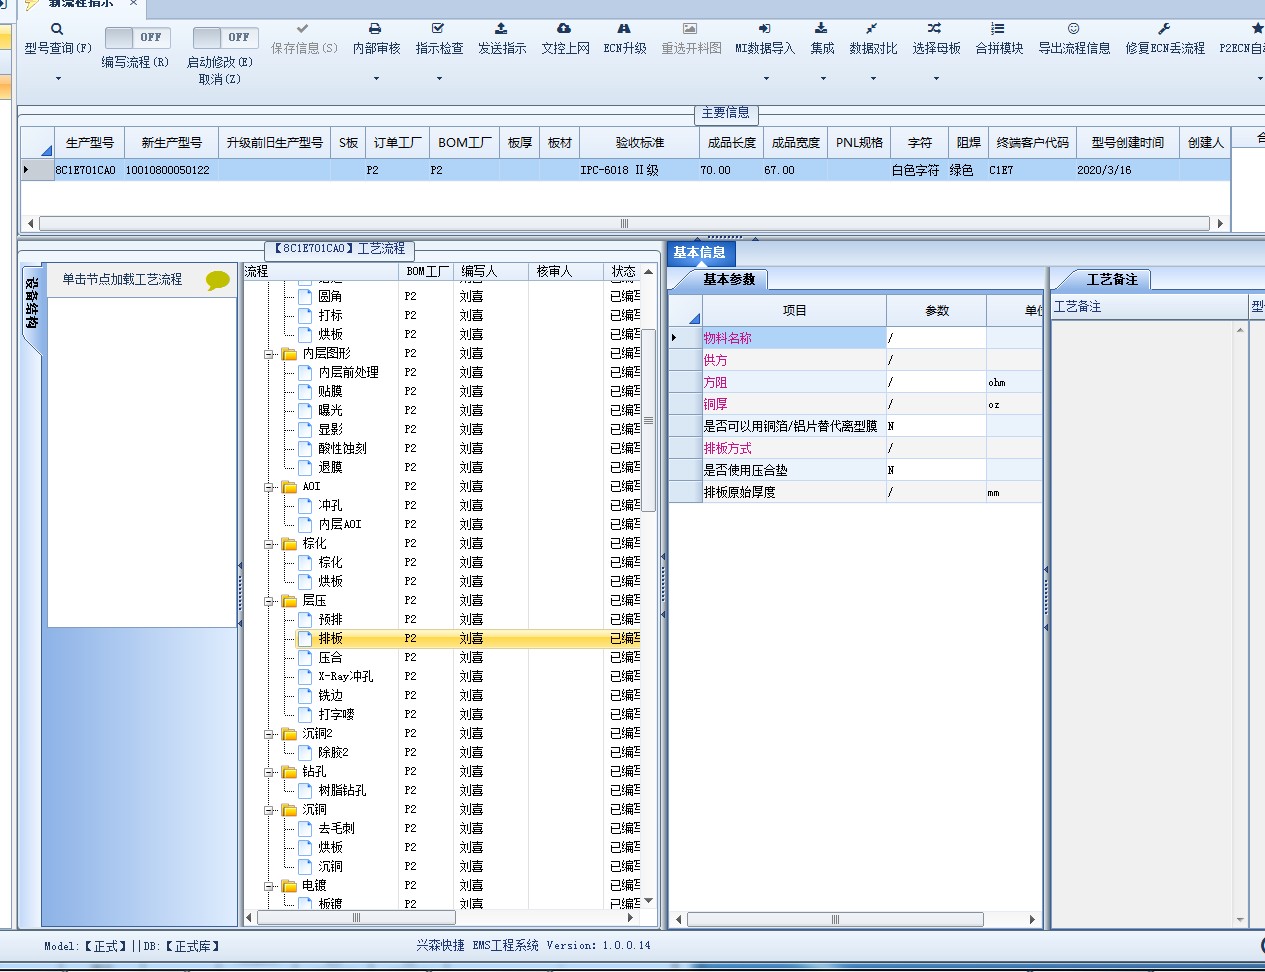Select the 排板 process row
Screen dimensions: 1265x972
click(470, 638)
